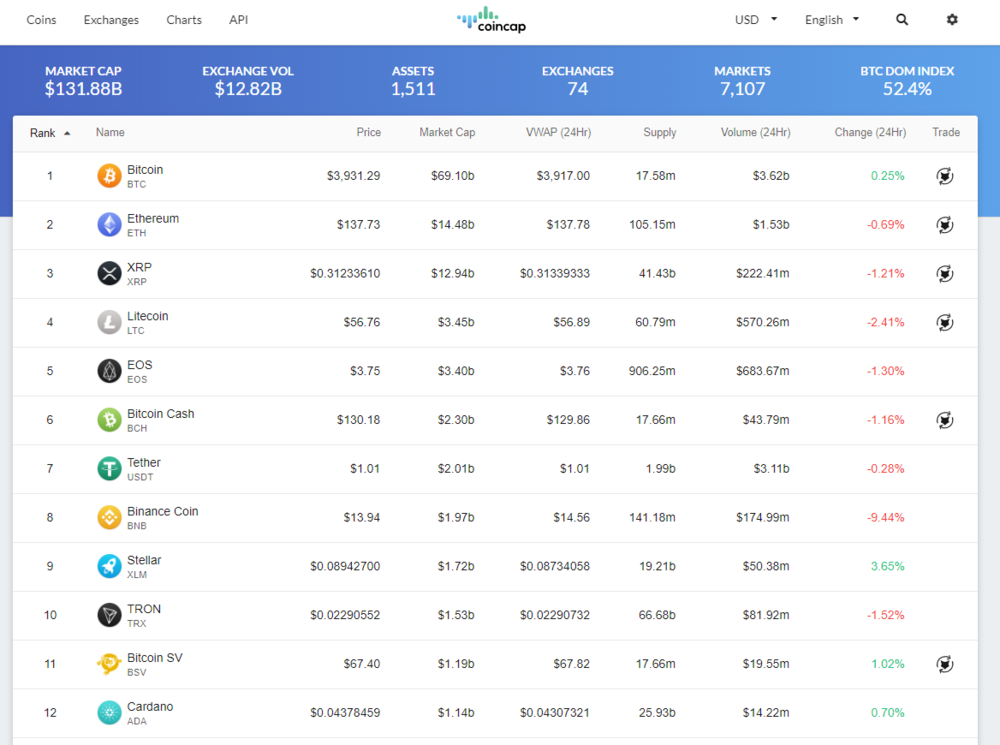The width and height of the screenshot is (1000, 745).
Task: Click the Bitcoin trade ShapeShift icon
Action: 945,176
